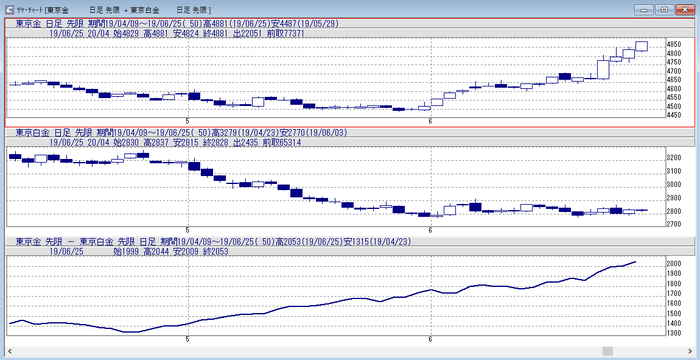Click the horizontal scrollbar thumb
The image size is (700, 360).
(x=608, y=351)
